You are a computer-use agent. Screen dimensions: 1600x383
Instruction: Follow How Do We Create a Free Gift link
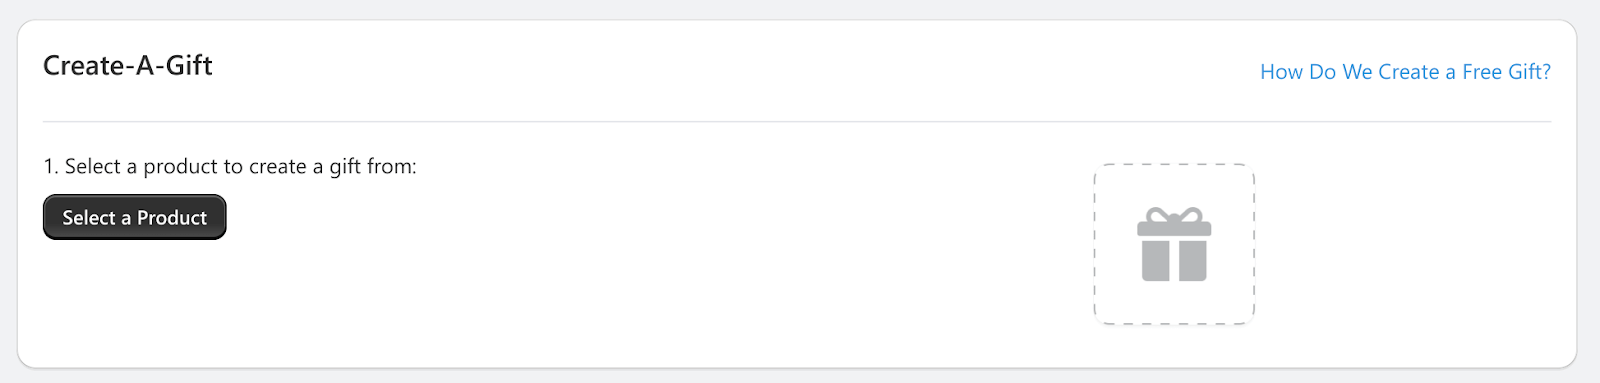pos(1405,72)
